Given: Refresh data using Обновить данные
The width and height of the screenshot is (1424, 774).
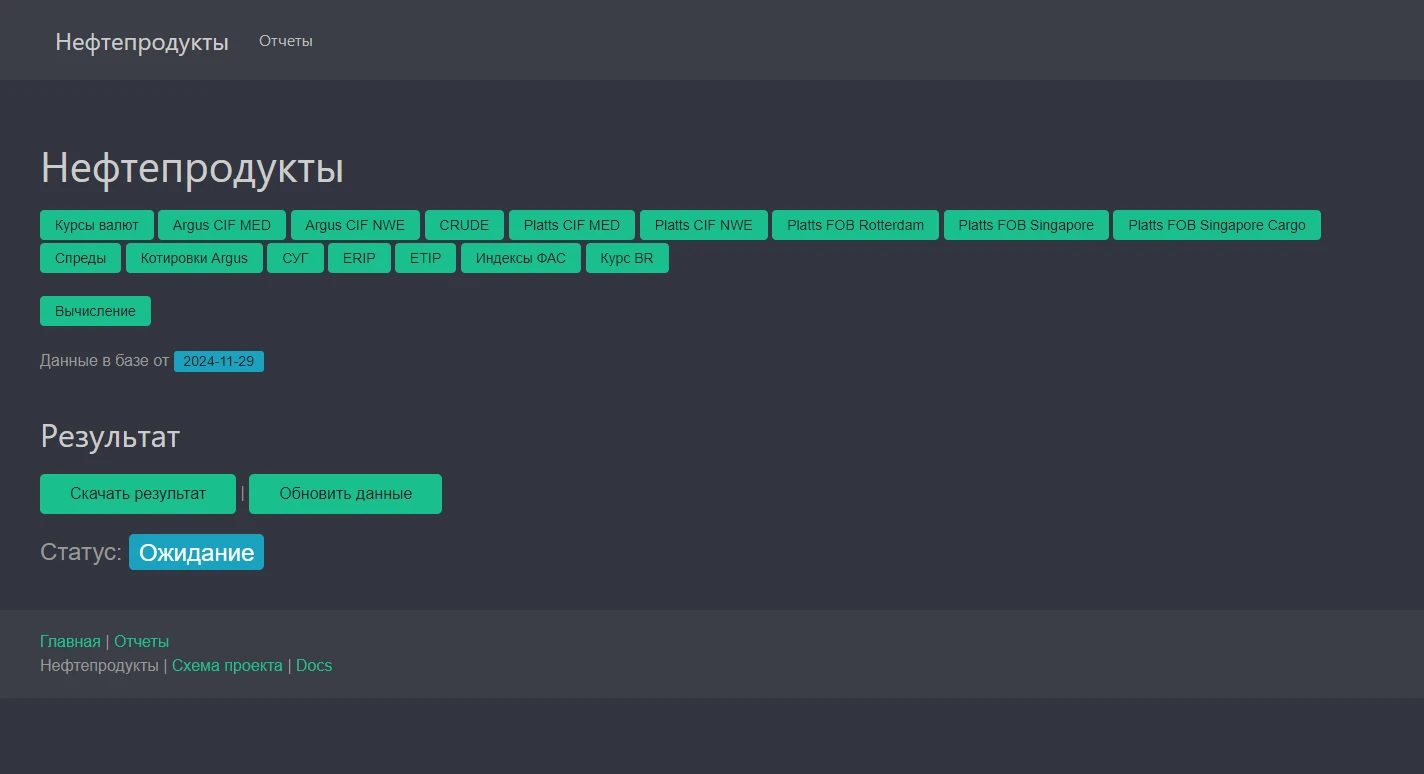Looking at the screenshot, I should click(345, 494).
